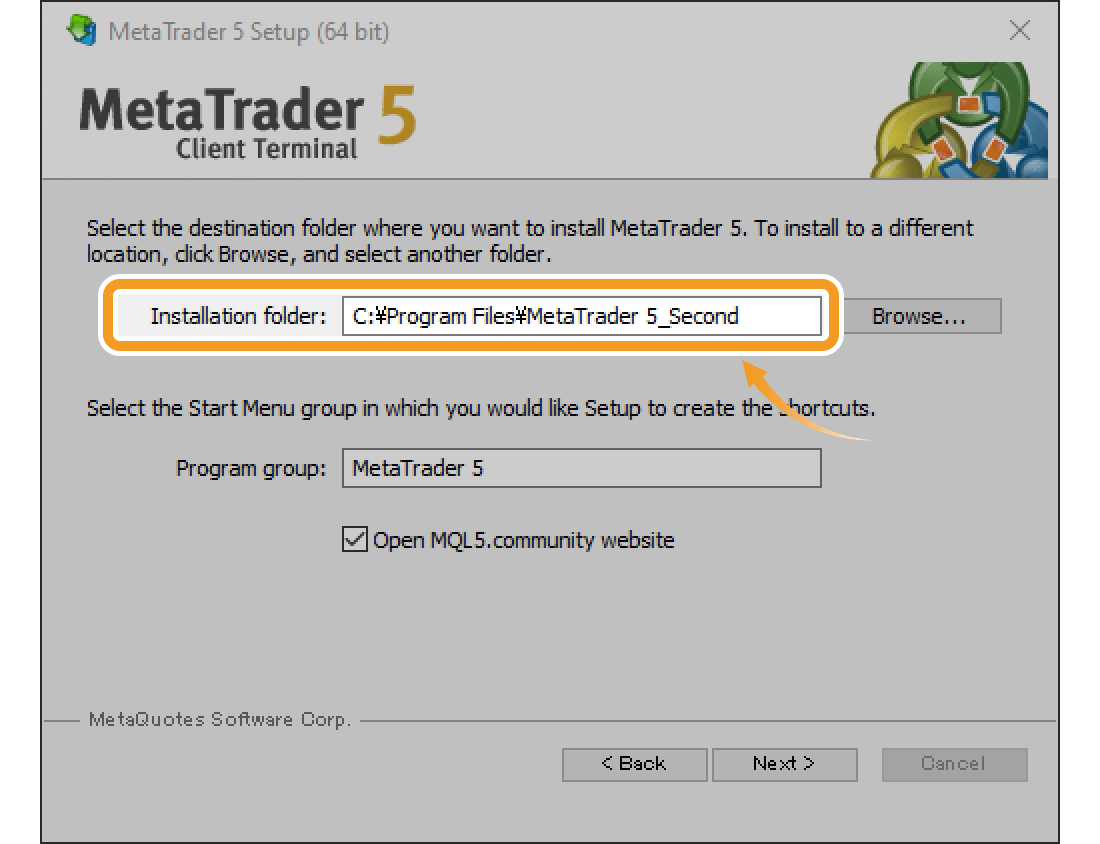1100x844 pixels.
Task: Click the Installation folder label
Action: click(239, 316)
